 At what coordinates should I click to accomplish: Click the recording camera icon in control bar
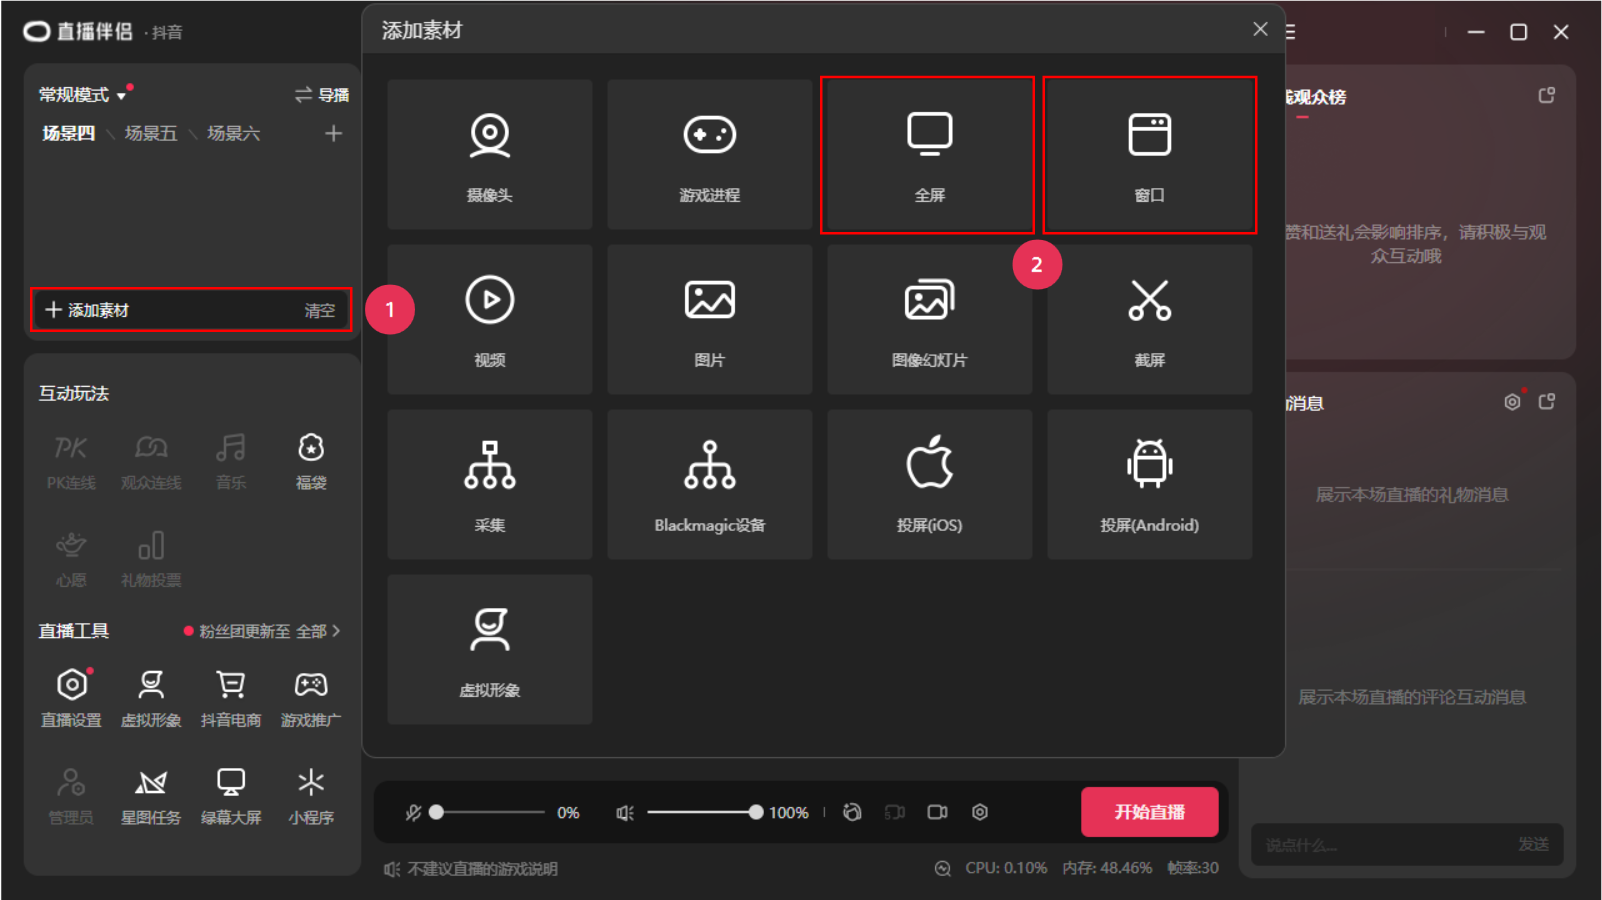[937, 812]
